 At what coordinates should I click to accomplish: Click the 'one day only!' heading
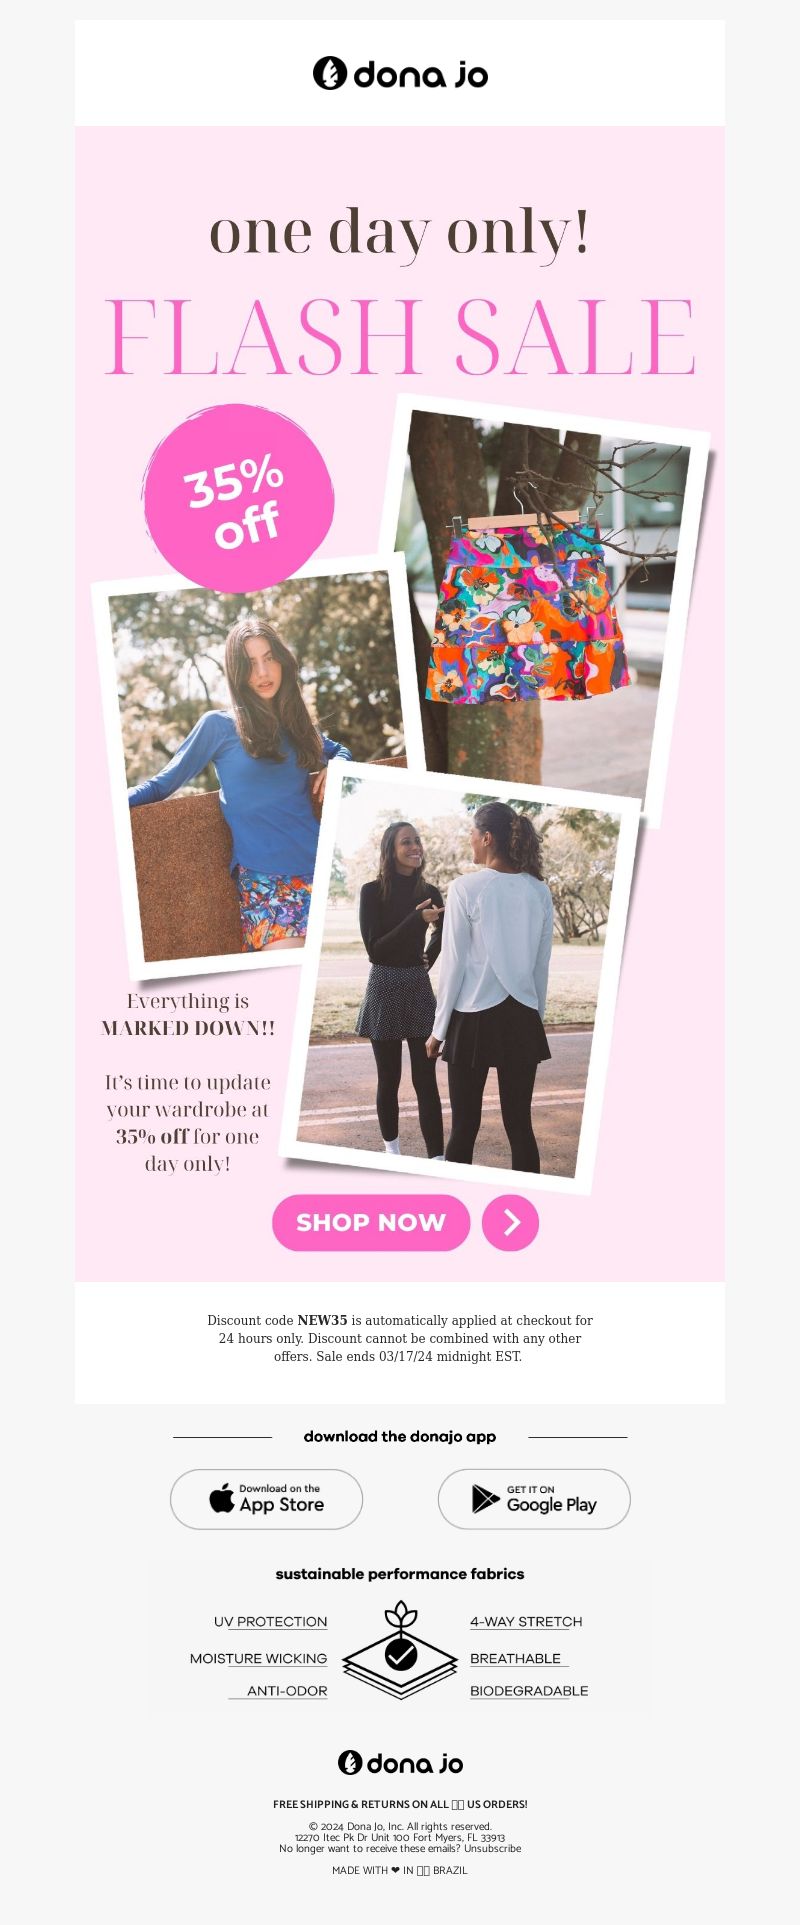[400, 233]
